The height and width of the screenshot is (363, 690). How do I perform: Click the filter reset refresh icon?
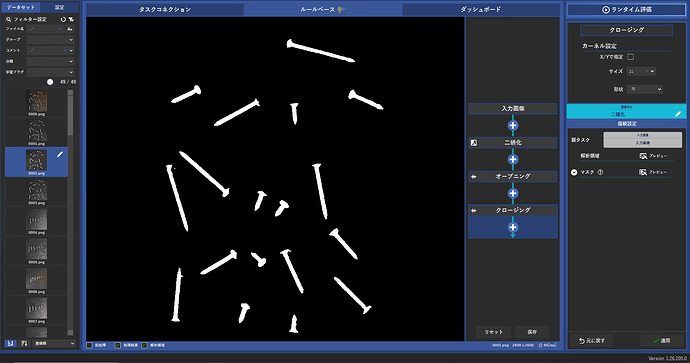tap(63, 19)
